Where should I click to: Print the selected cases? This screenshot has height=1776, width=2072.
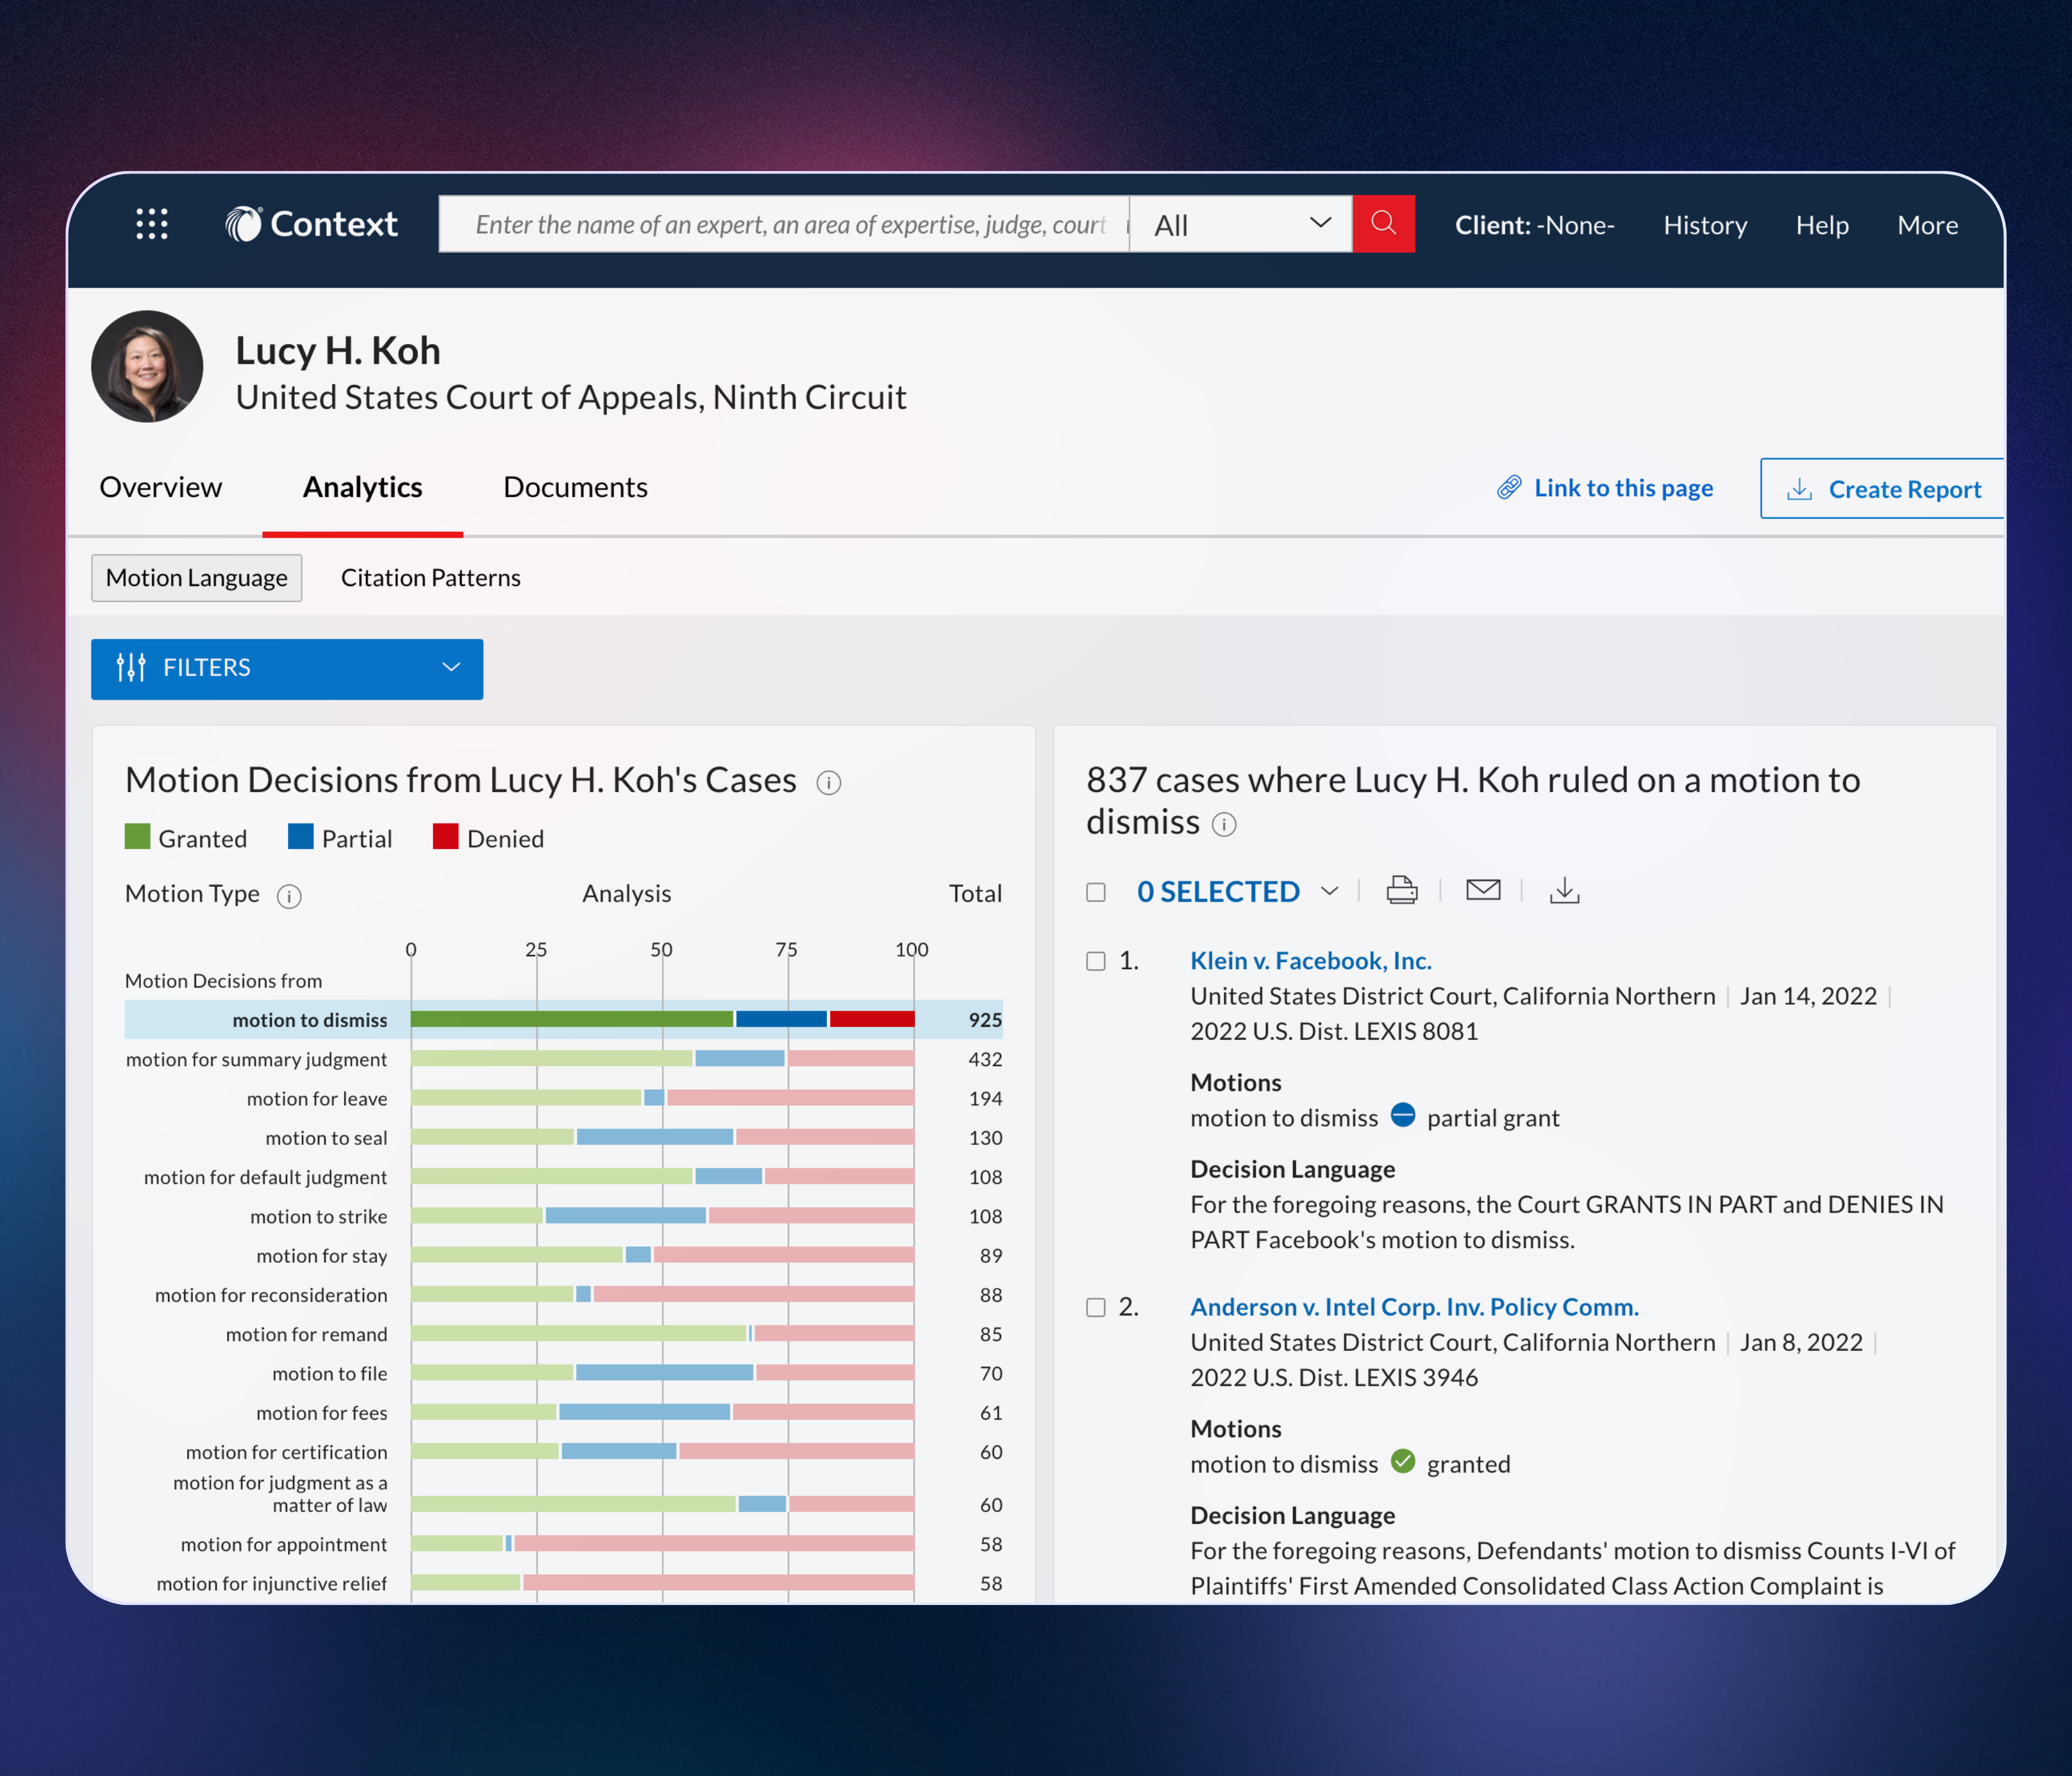[x=1402, y=890]
